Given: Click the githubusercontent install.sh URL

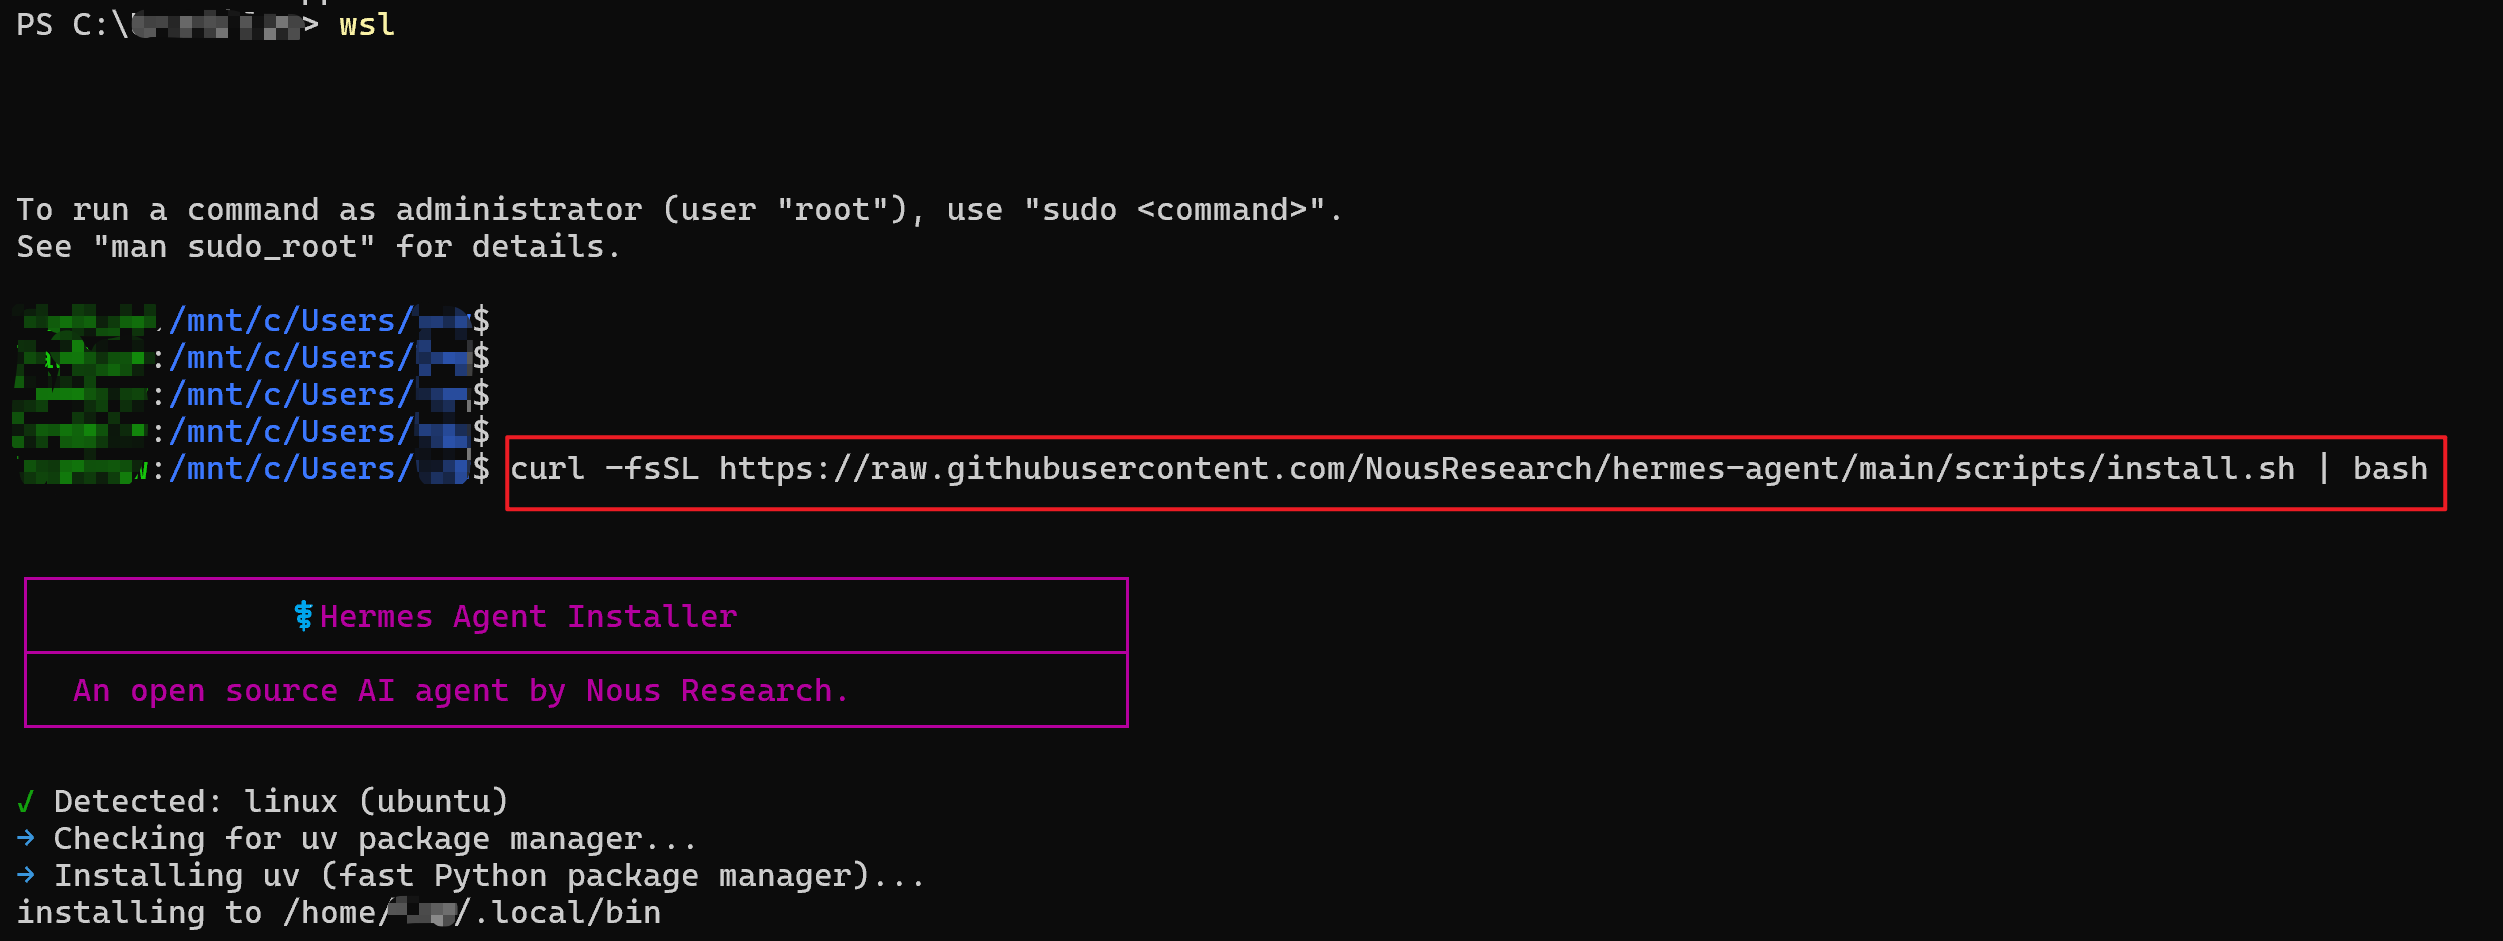Looking at the screenshot, I should click(x=1507, y=468).
